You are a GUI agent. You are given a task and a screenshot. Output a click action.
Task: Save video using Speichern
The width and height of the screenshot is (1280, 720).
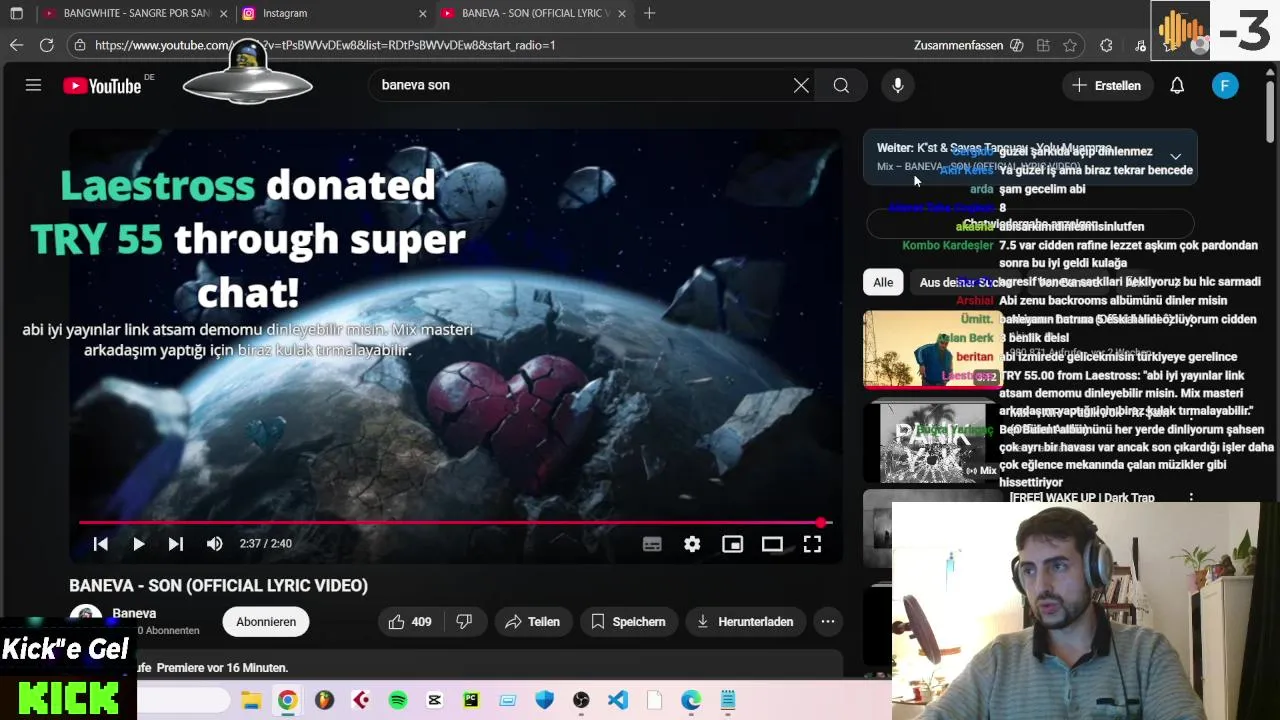point(628,621)
